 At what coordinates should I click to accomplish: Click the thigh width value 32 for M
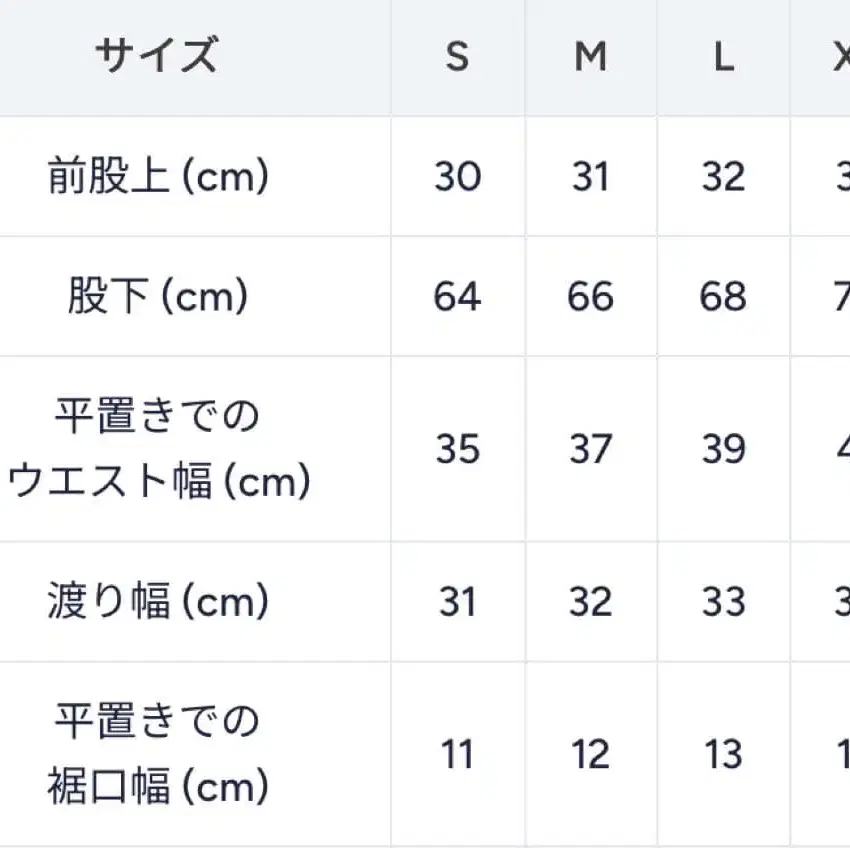tap(590, 602)
